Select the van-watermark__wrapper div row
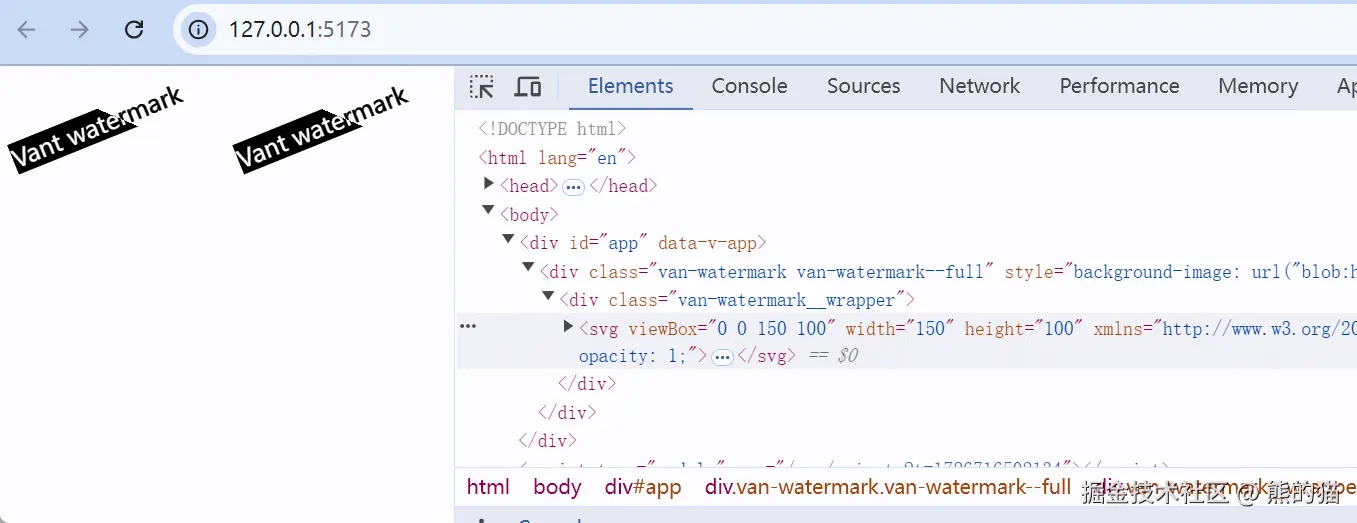Screen dimensions: 1357x523 [x=737, y=299]
